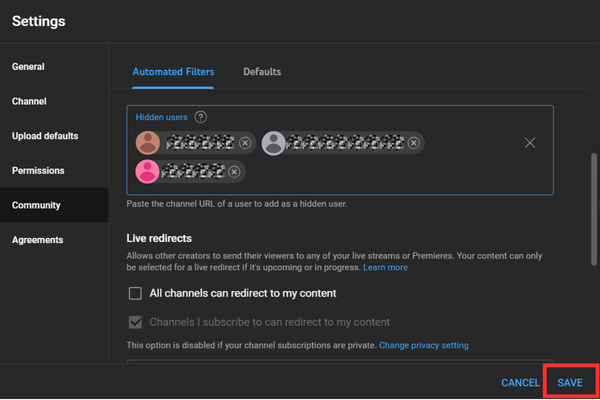Clear all hidden users with the large X
600x400 pixels.
(x=530, y=143)
